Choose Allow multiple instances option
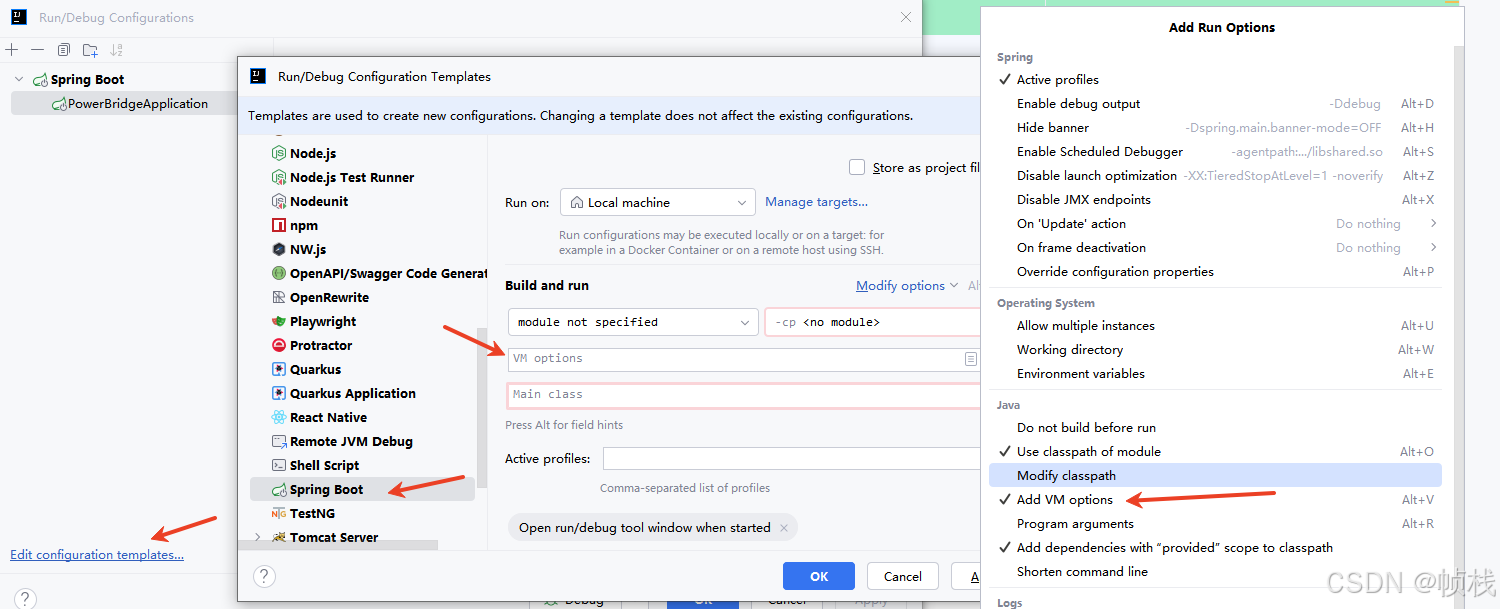Screen dimensions: 1500x609 tap(1215, 325)
